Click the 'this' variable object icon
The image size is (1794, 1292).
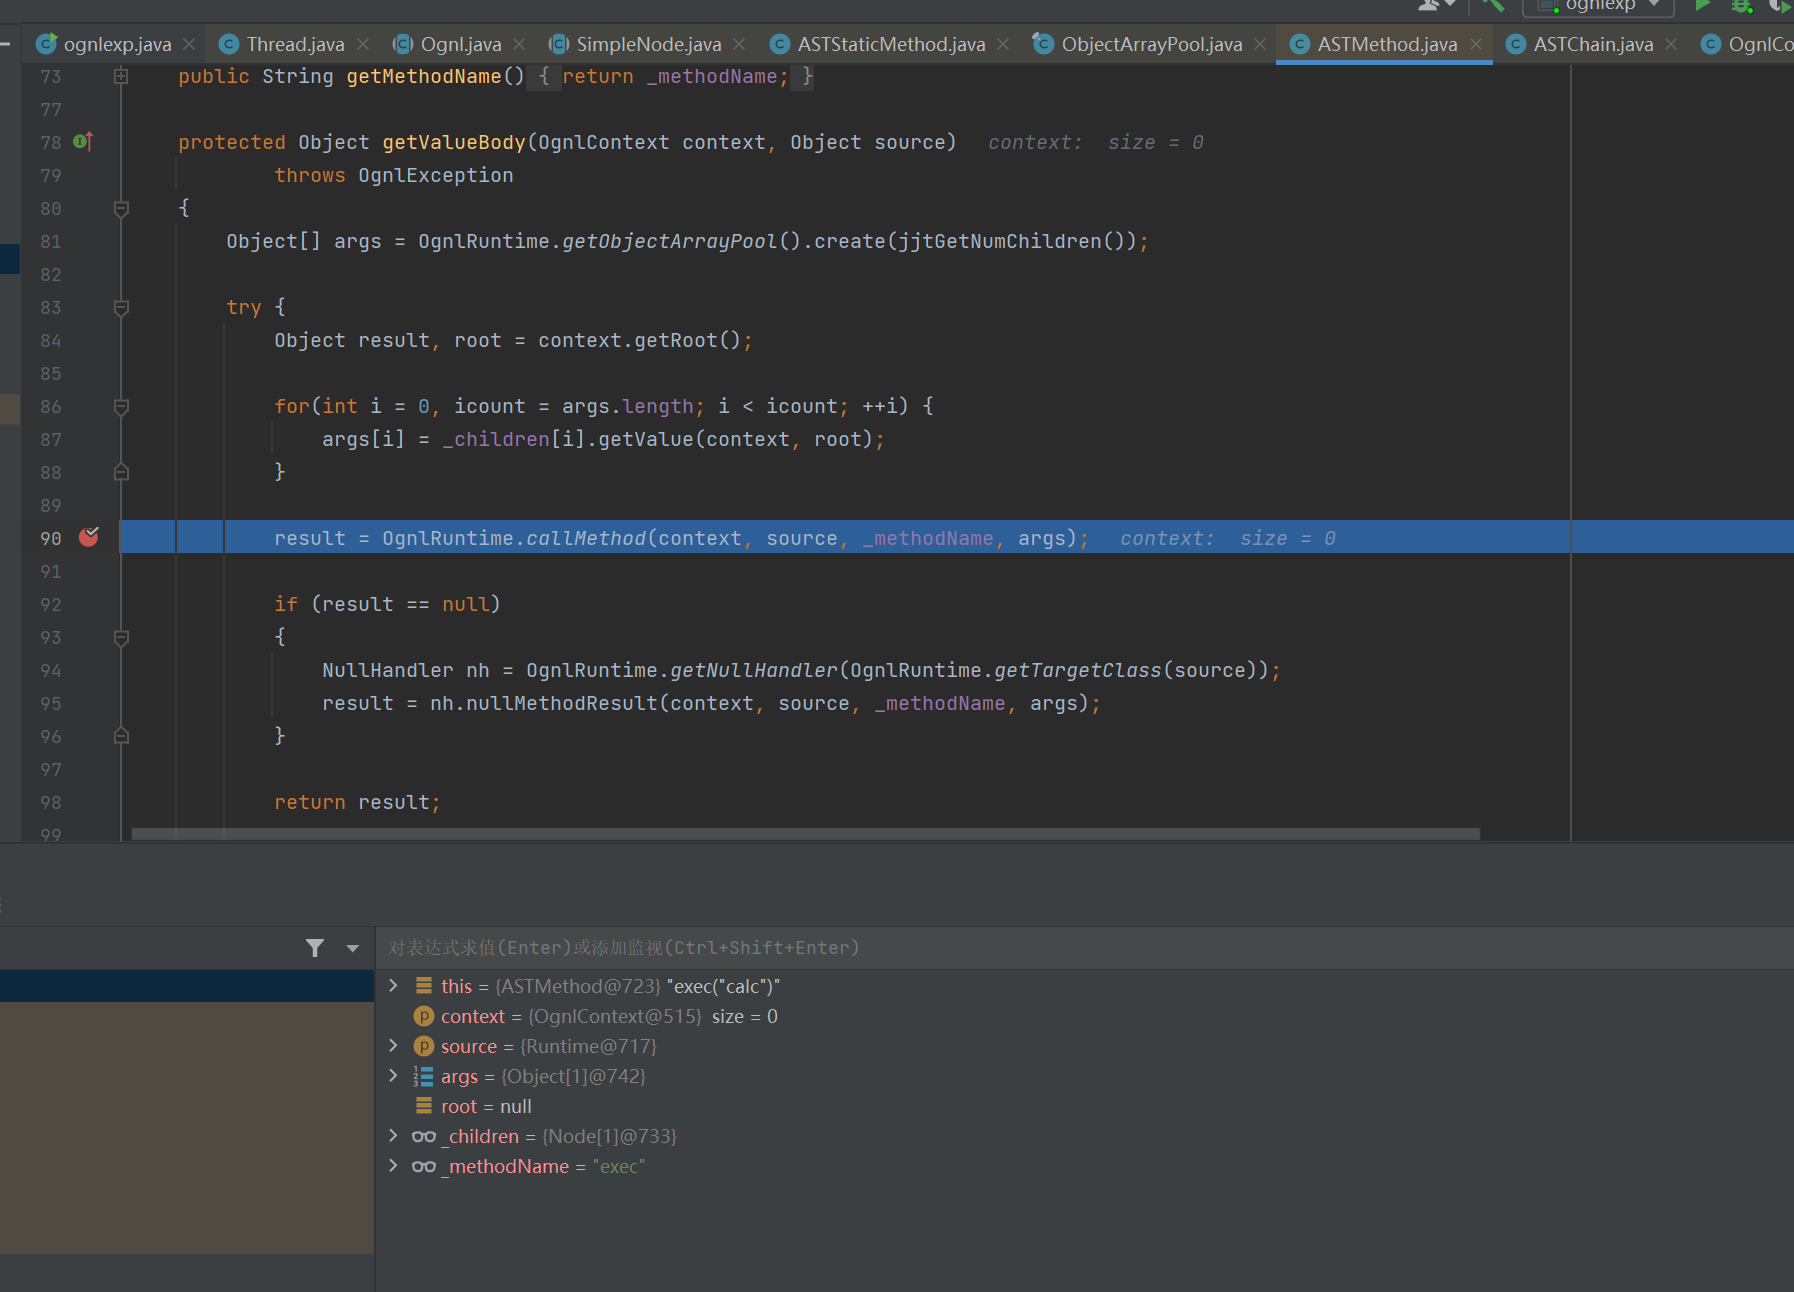pos(424,986)
